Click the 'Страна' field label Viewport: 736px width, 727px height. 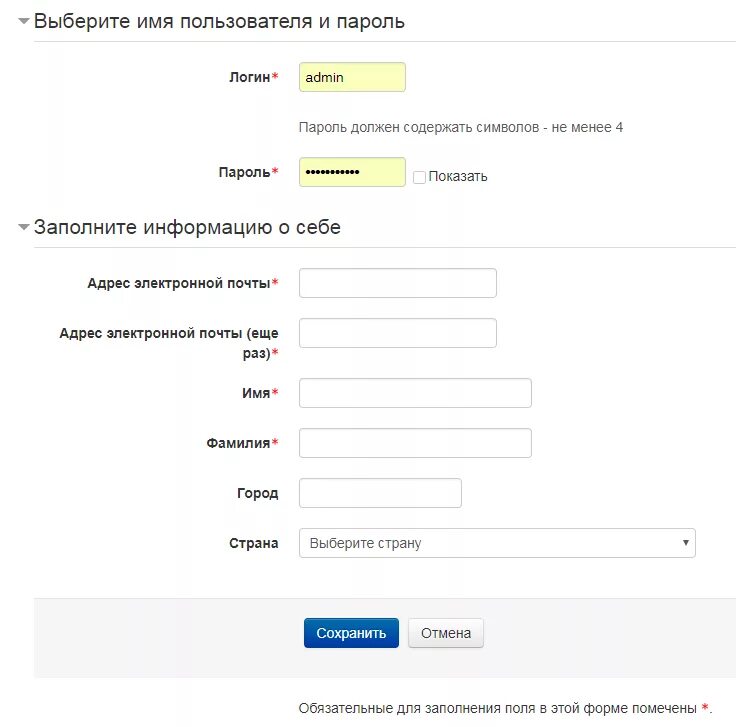click(x=253, y=543)
